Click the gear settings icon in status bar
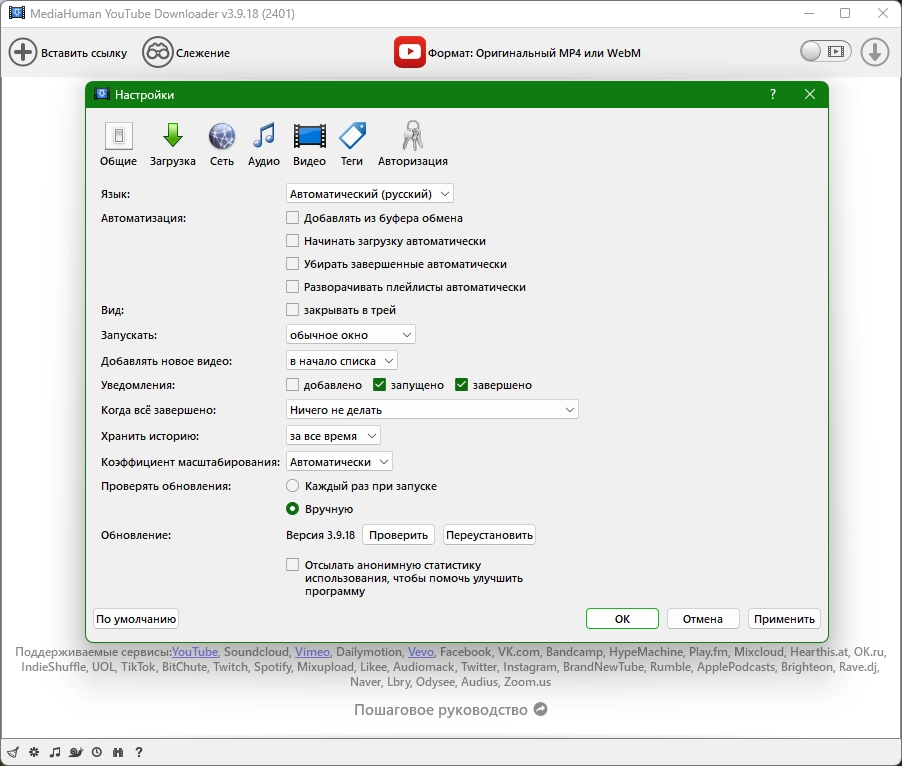Image resolution: width=902 pixels, height=766 pixels. point(34,752)
